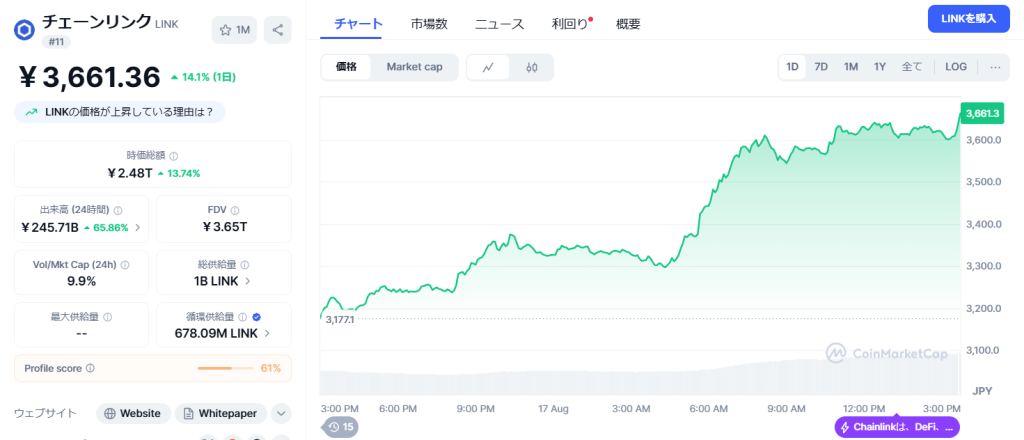Add LINK to watchlist with star button
This screenshot has height=440, width=1024.
235,30
